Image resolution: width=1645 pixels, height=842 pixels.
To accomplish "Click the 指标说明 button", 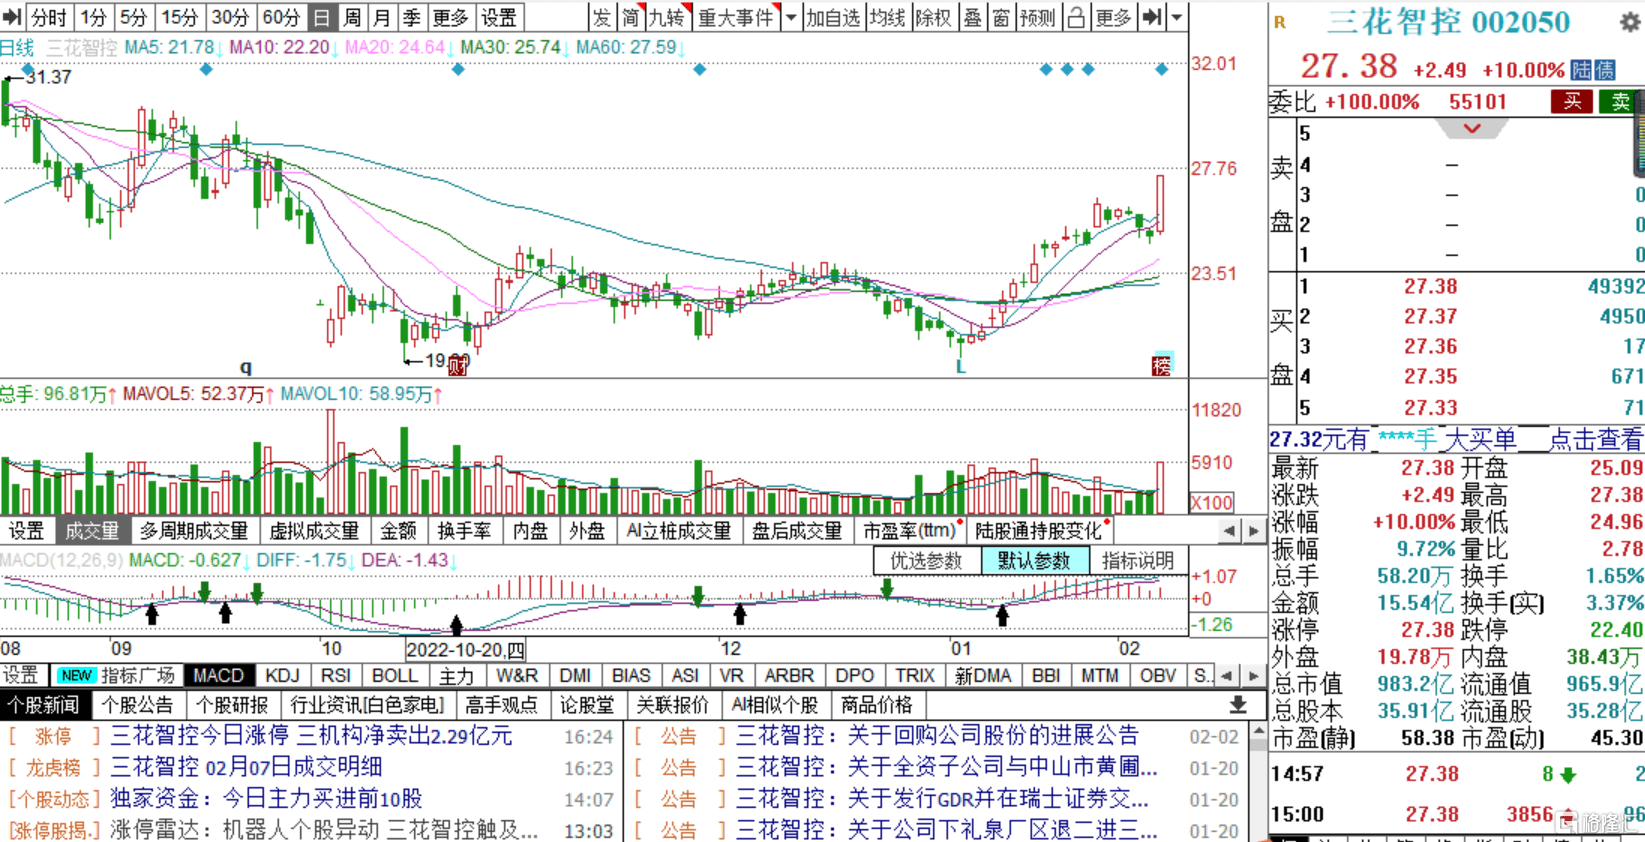I will click(1138, 561).
